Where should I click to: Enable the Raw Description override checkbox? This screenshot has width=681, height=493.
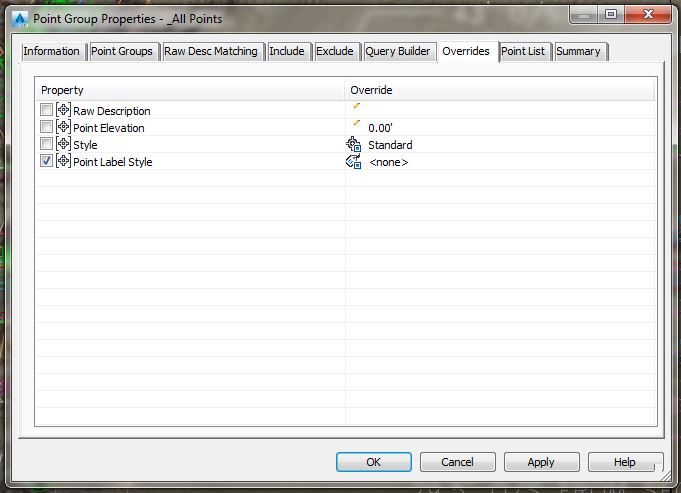[46, 110]
